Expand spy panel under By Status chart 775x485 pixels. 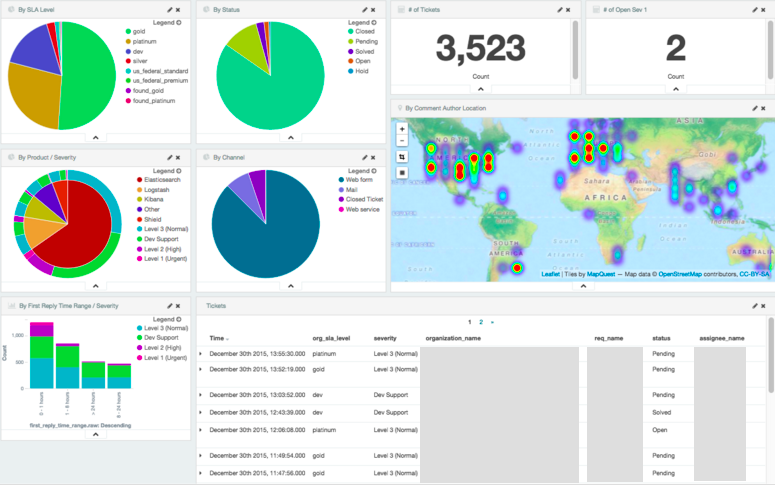coord(291,138)
